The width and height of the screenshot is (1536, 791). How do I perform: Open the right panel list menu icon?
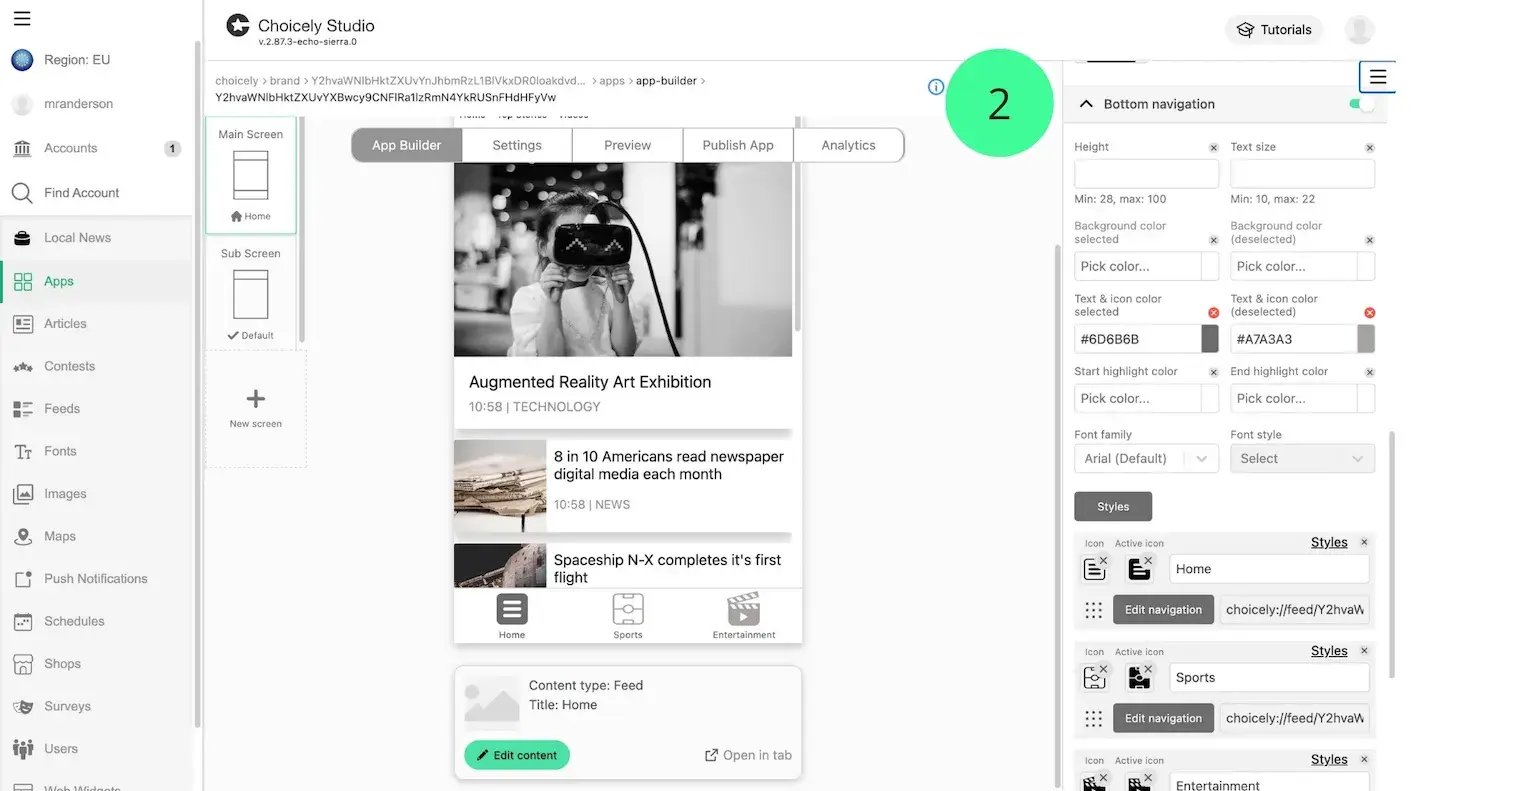click(x=1377, y=77)
